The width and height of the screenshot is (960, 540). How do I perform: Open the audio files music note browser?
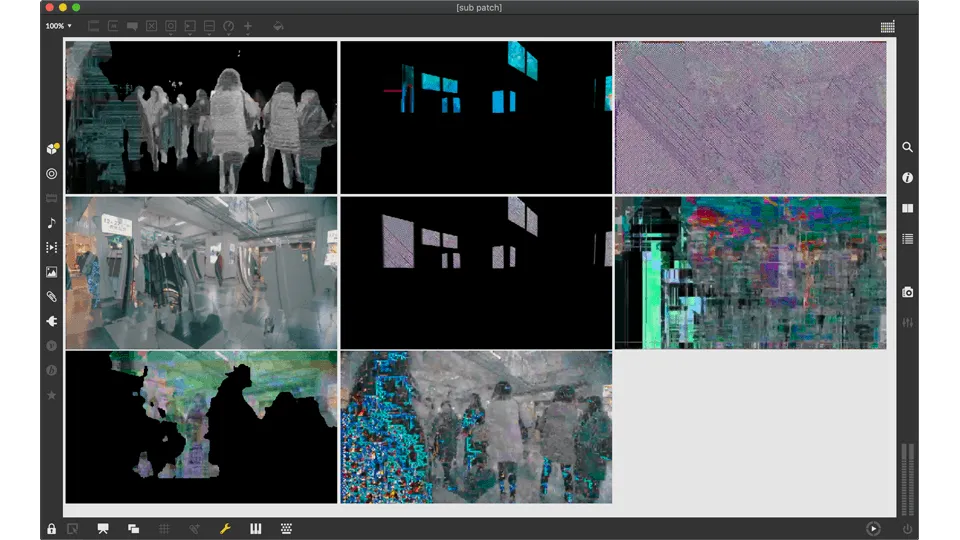51,223
